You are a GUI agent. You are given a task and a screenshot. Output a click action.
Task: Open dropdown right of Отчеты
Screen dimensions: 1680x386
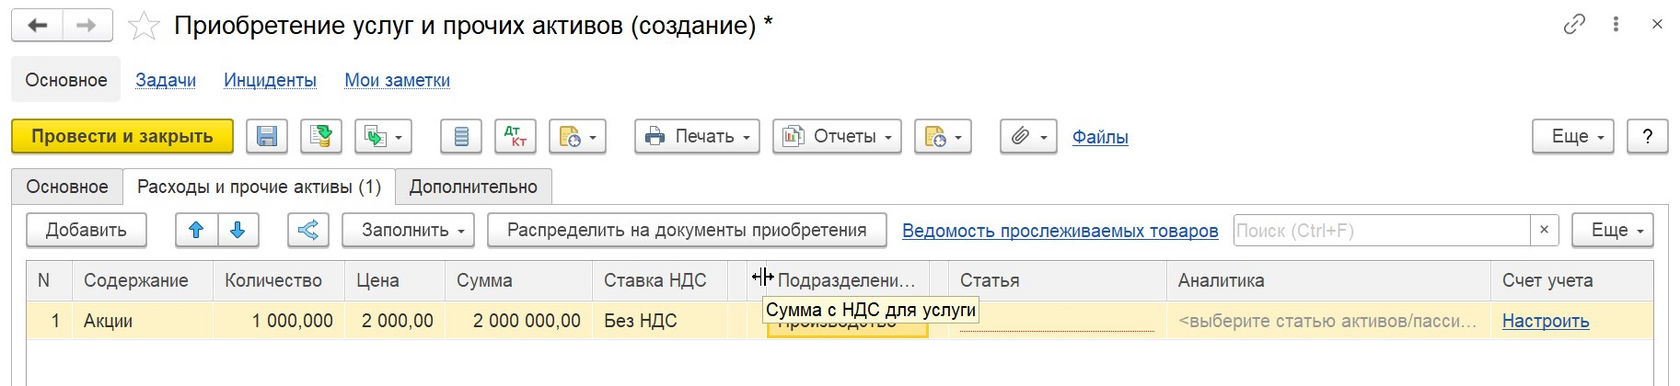943,137
